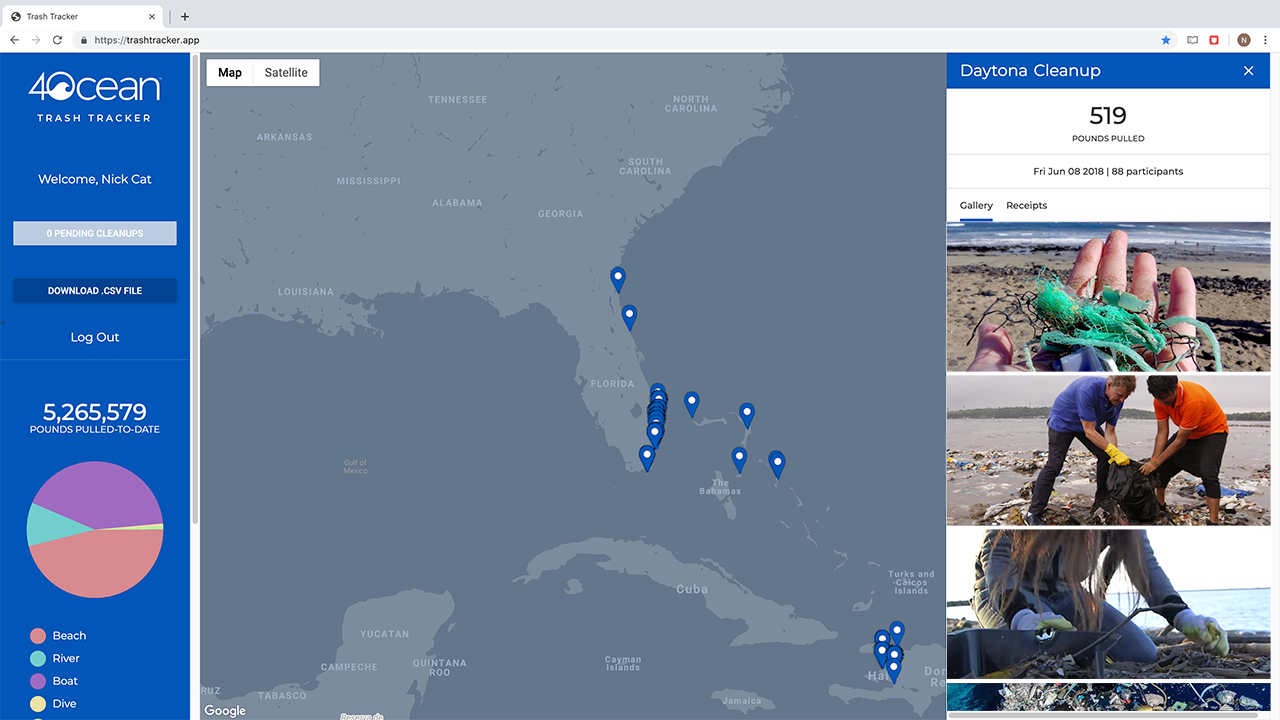Open the Receipts tab
Image resolution: width=1280 pixels, height=720 pixels.
pyautogui.click(x=1026, y=205)
